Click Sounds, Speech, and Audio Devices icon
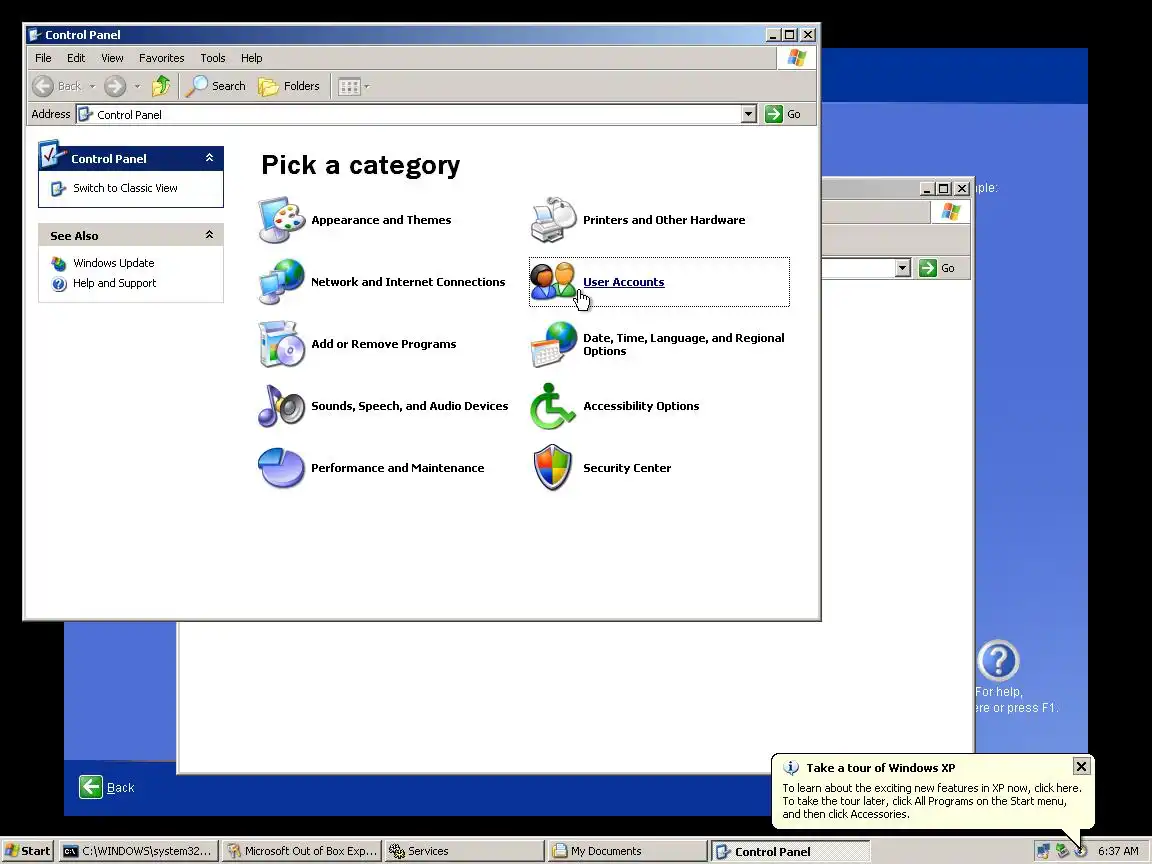Viewport: 1152px width, 864px height. [281, 406]
